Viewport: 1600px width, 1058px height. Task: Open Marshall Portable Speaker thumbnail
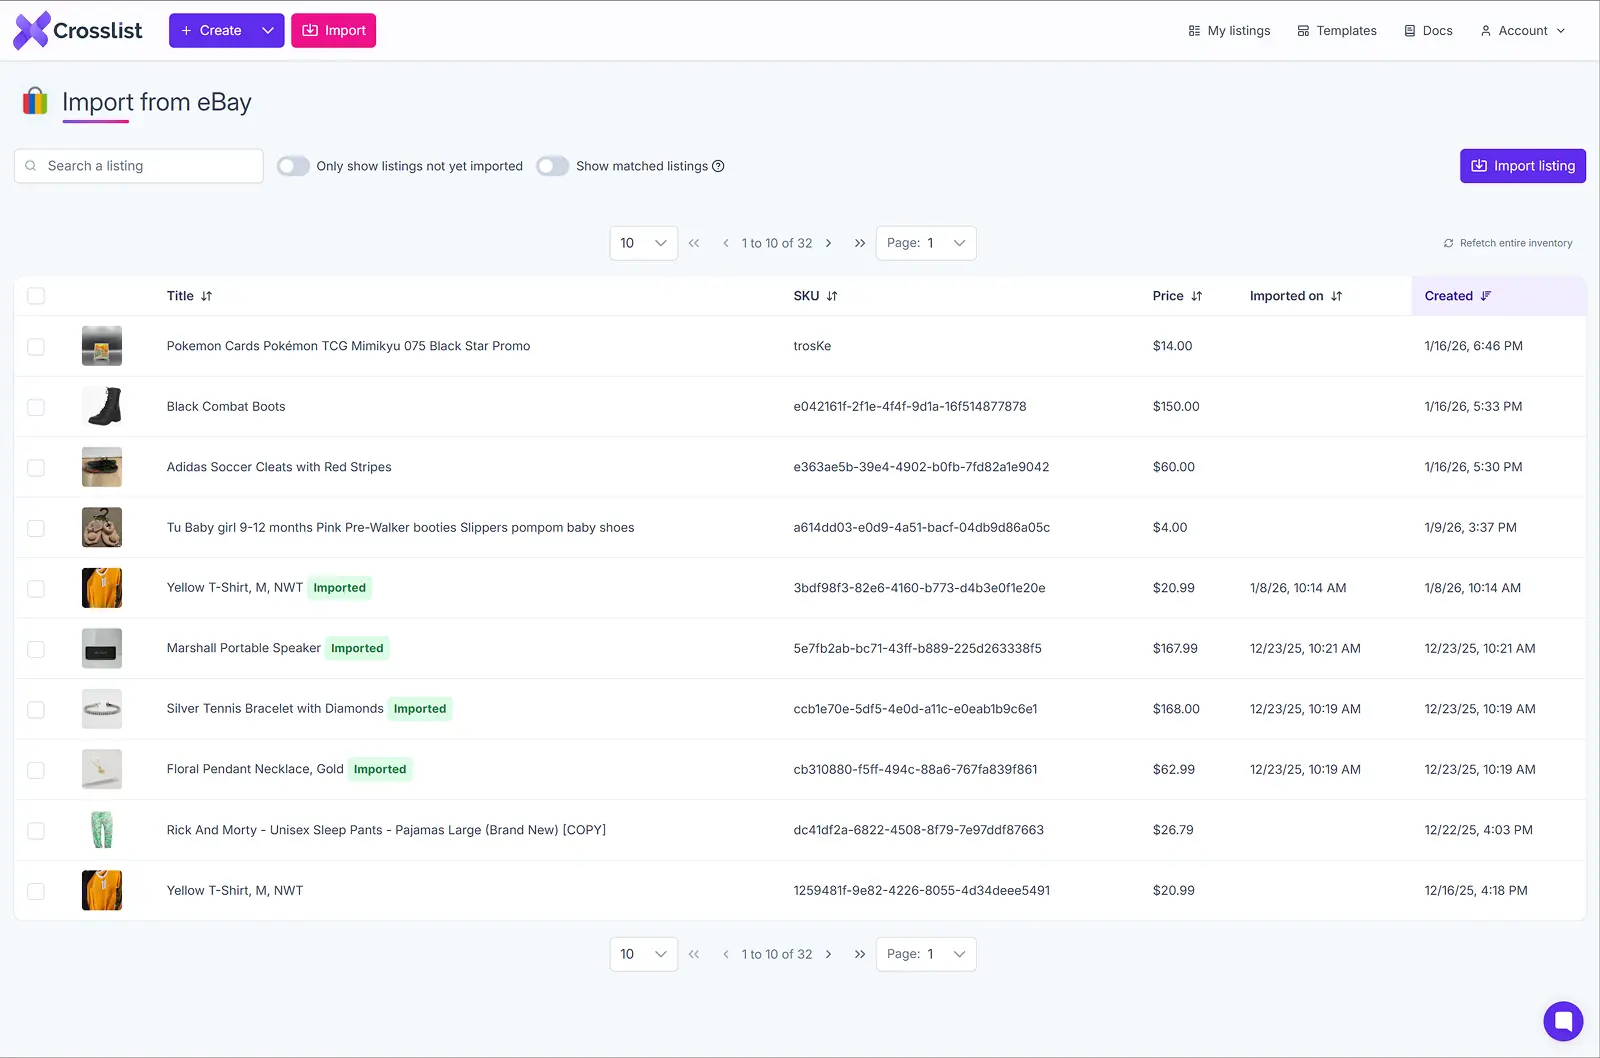point(102,648)
